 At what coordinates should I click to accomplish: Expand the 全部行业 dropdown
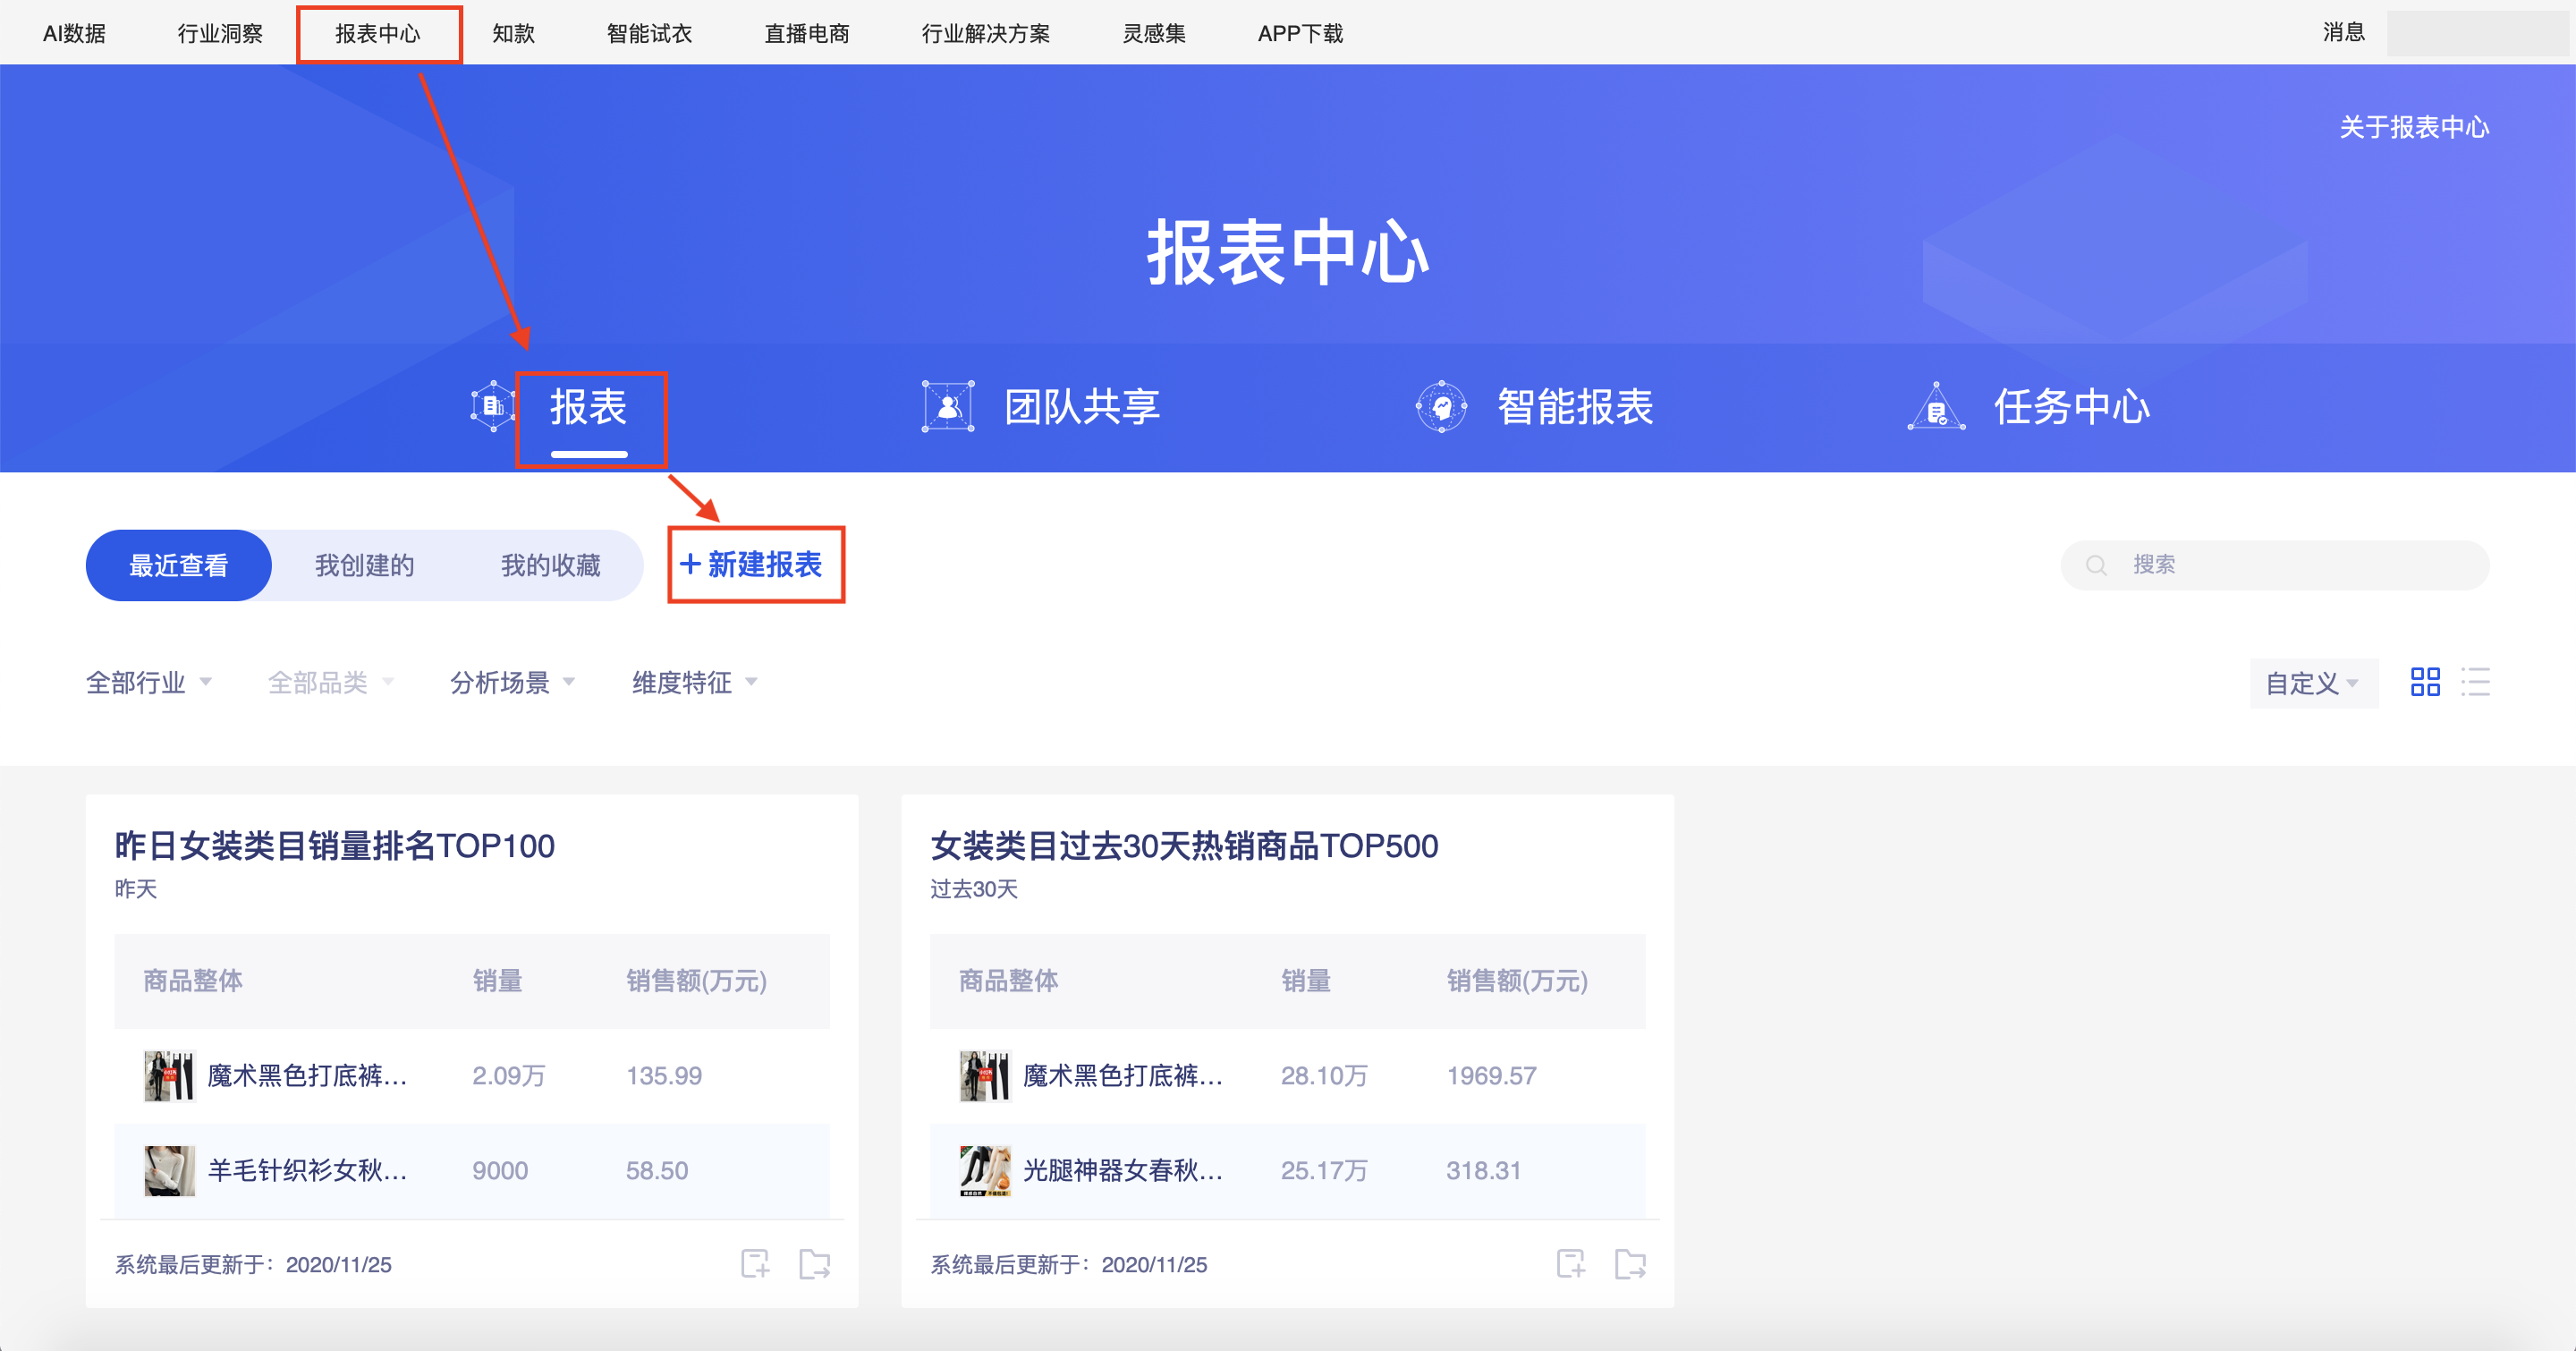[148, 683]
